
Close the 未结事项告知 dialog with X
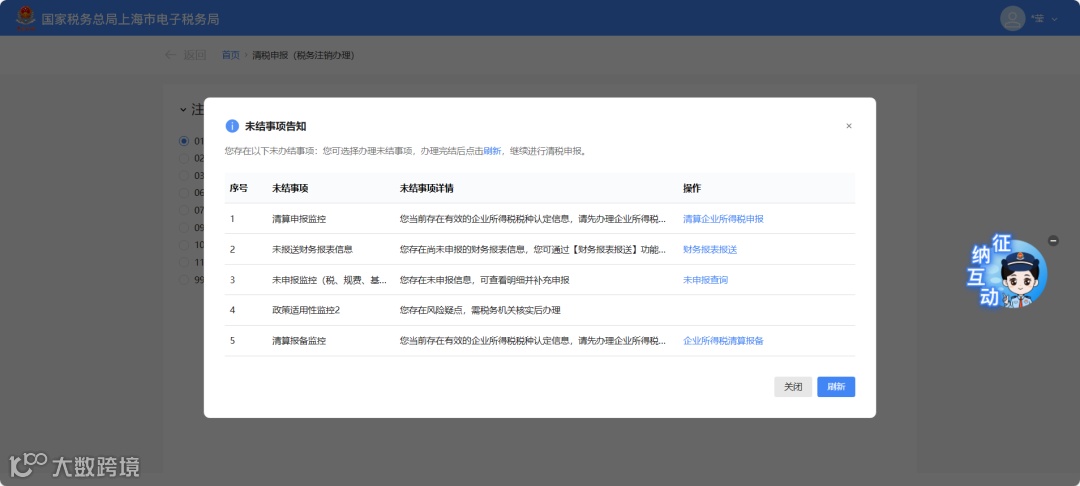849,126
